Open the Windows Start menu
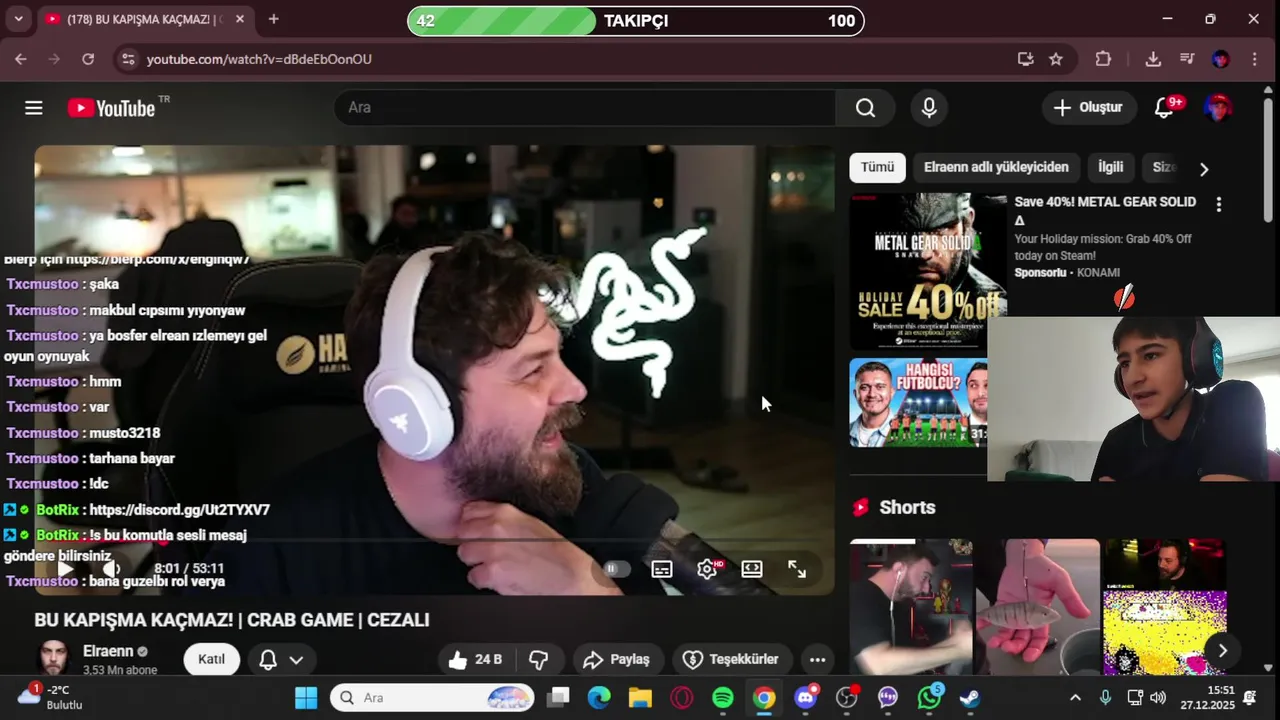 [306, 697]
